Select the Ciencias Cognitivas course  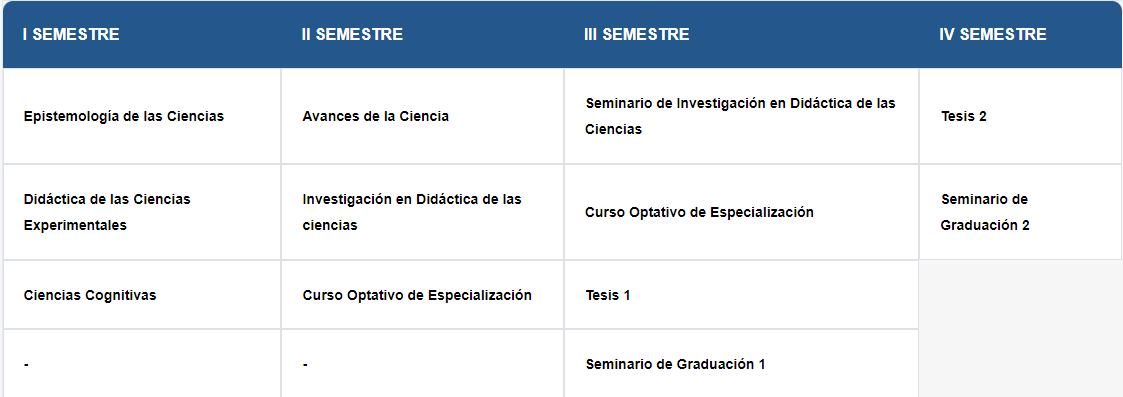pyautogui.click(x=90, y=295)
